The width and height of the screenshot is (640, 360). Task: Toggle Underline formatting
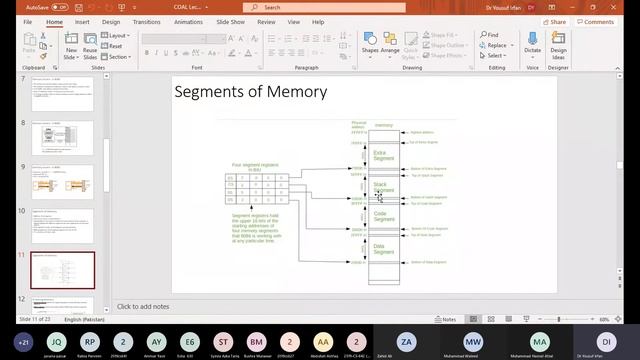coord(166,53)
